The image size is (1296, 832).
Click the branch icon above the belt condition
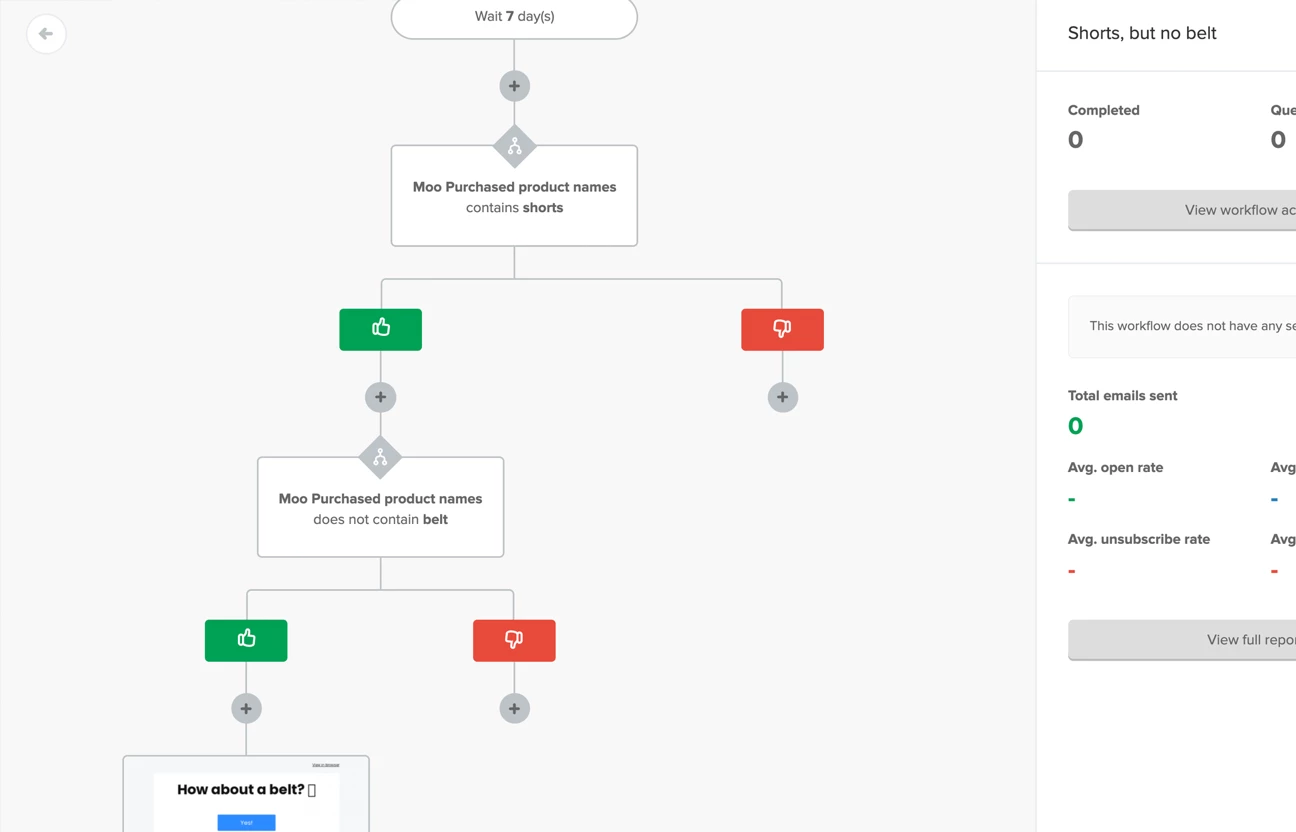pos(380,458)
